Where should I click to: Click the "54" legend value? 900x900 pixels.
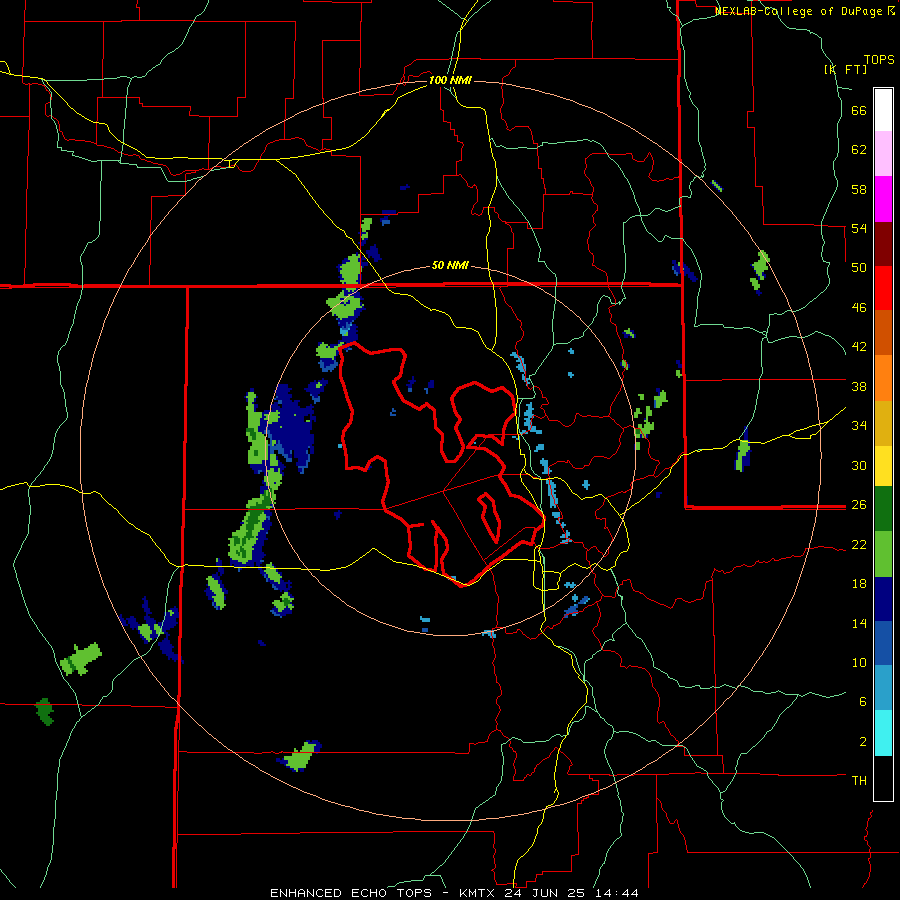tap(859, 228)
